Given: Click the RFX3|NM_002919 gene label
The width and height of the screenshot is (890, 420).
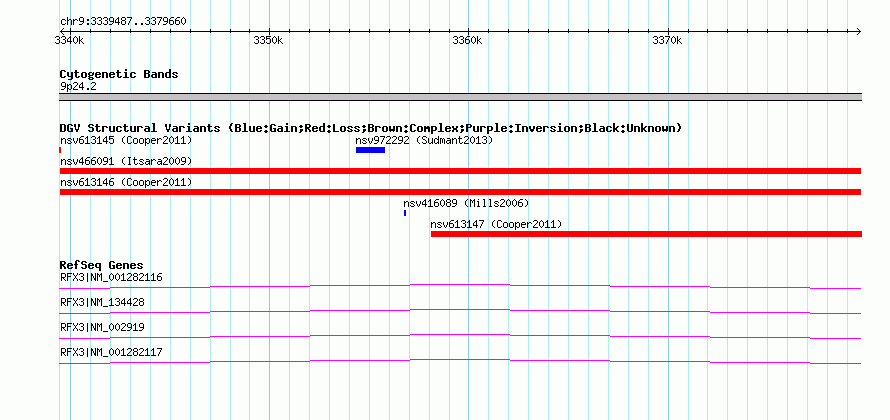Looking at the screenshot, I should click(102, 327).
